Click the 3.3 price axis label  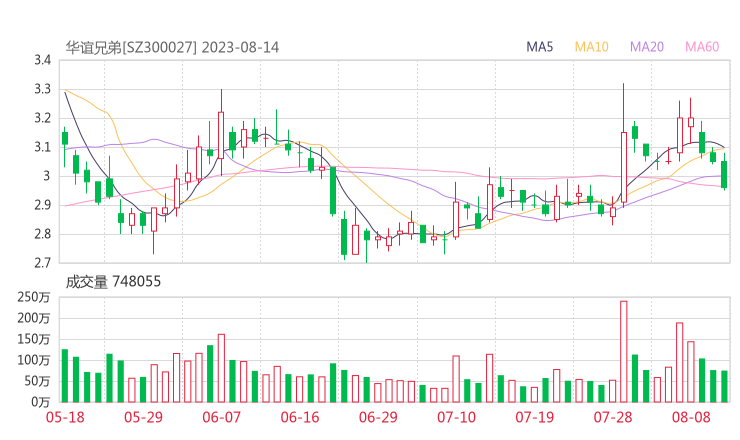[x=42, y=89]
